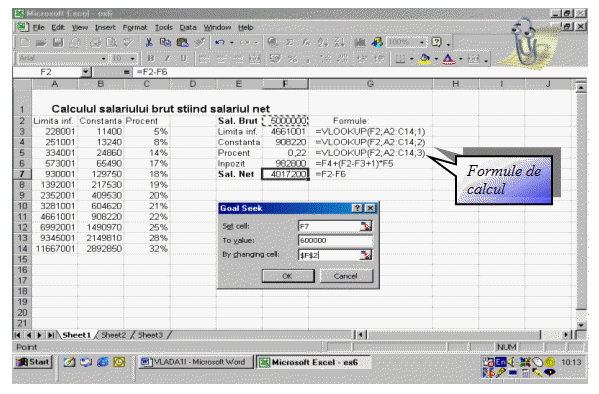Click the Set cell range collapse icon
Screen dimensions: 599x394
point(366,226)
